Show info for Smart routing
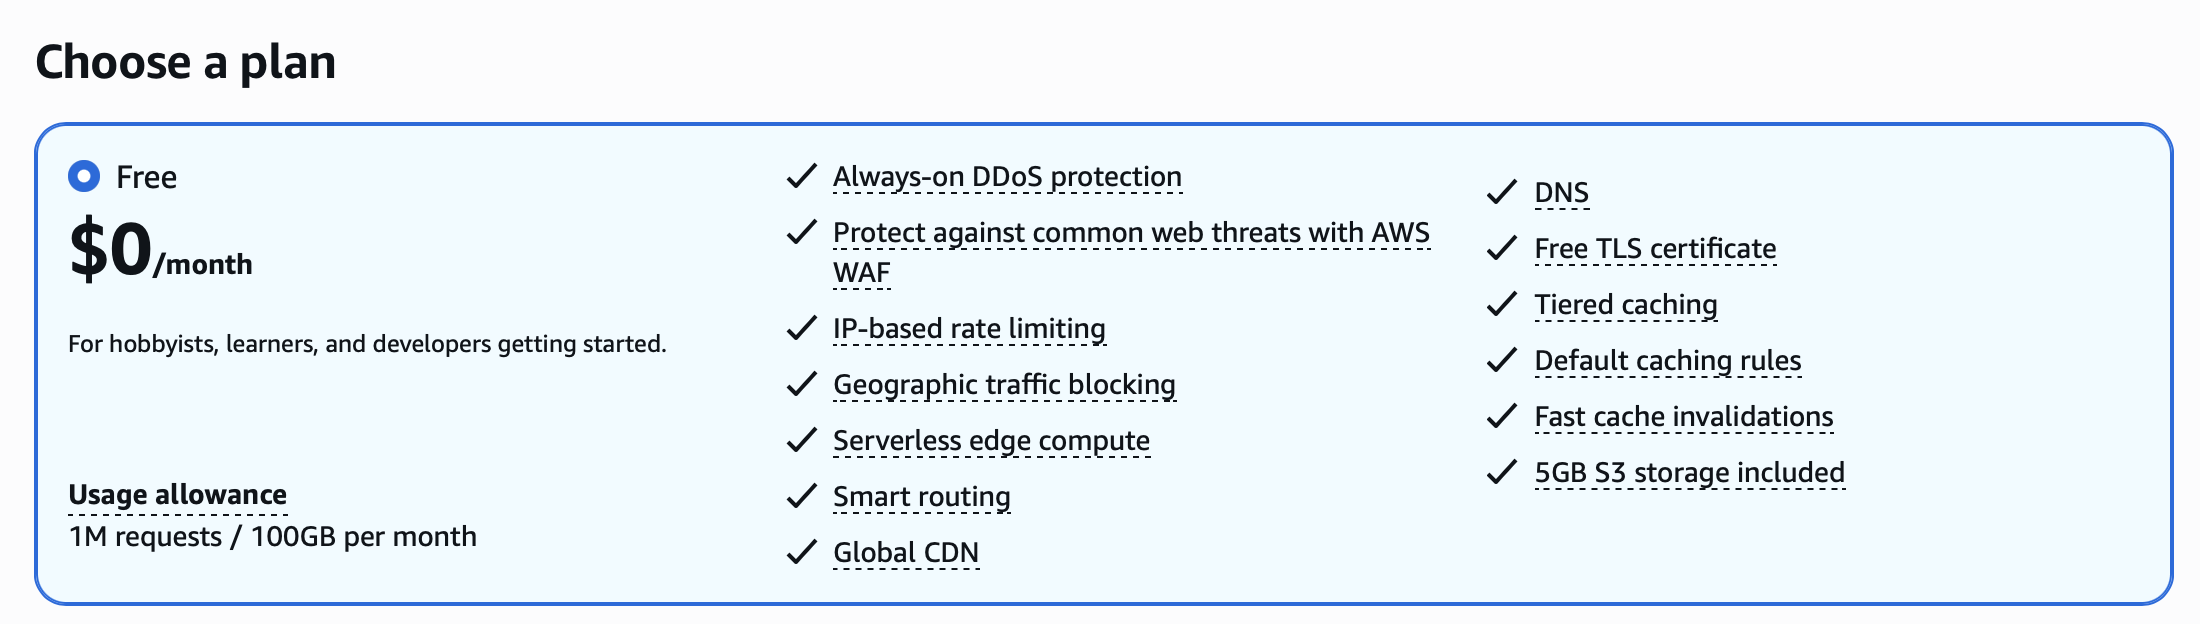The width and height of the screenshot is (2200, 624). point(921,497)
